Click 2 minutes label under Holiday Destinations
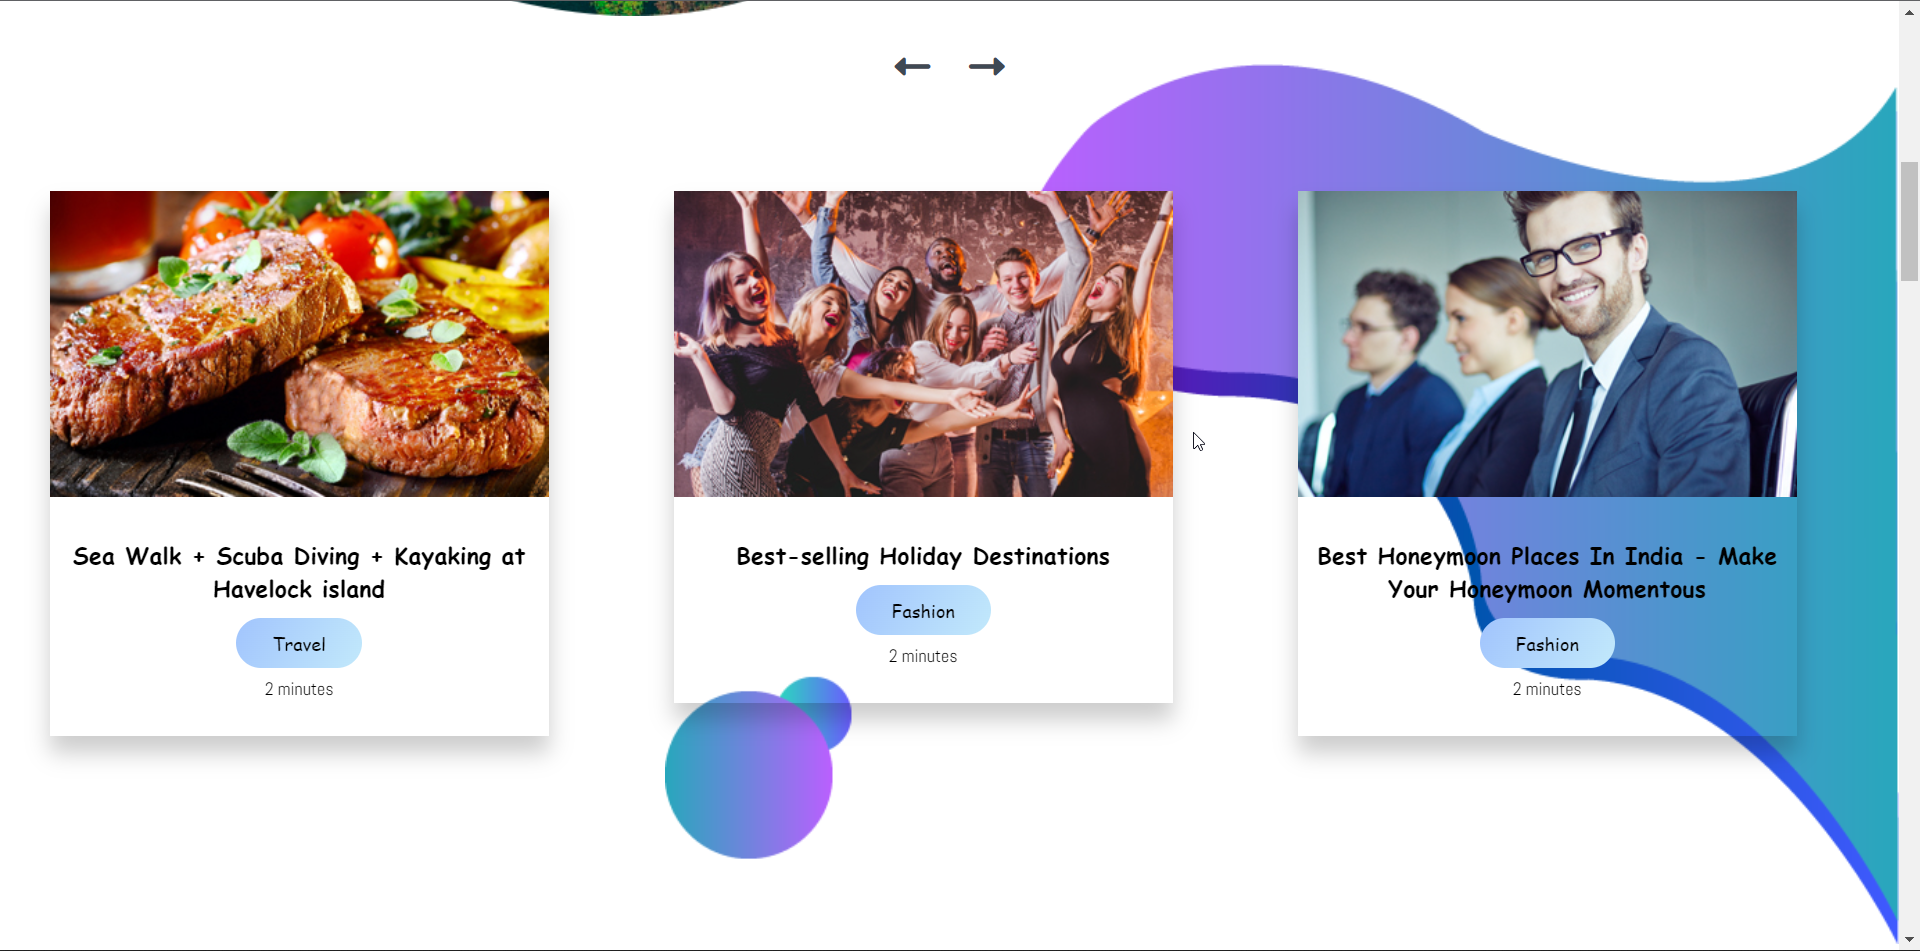The width and height of the screenshot is (1920, 951). (923, 656)
